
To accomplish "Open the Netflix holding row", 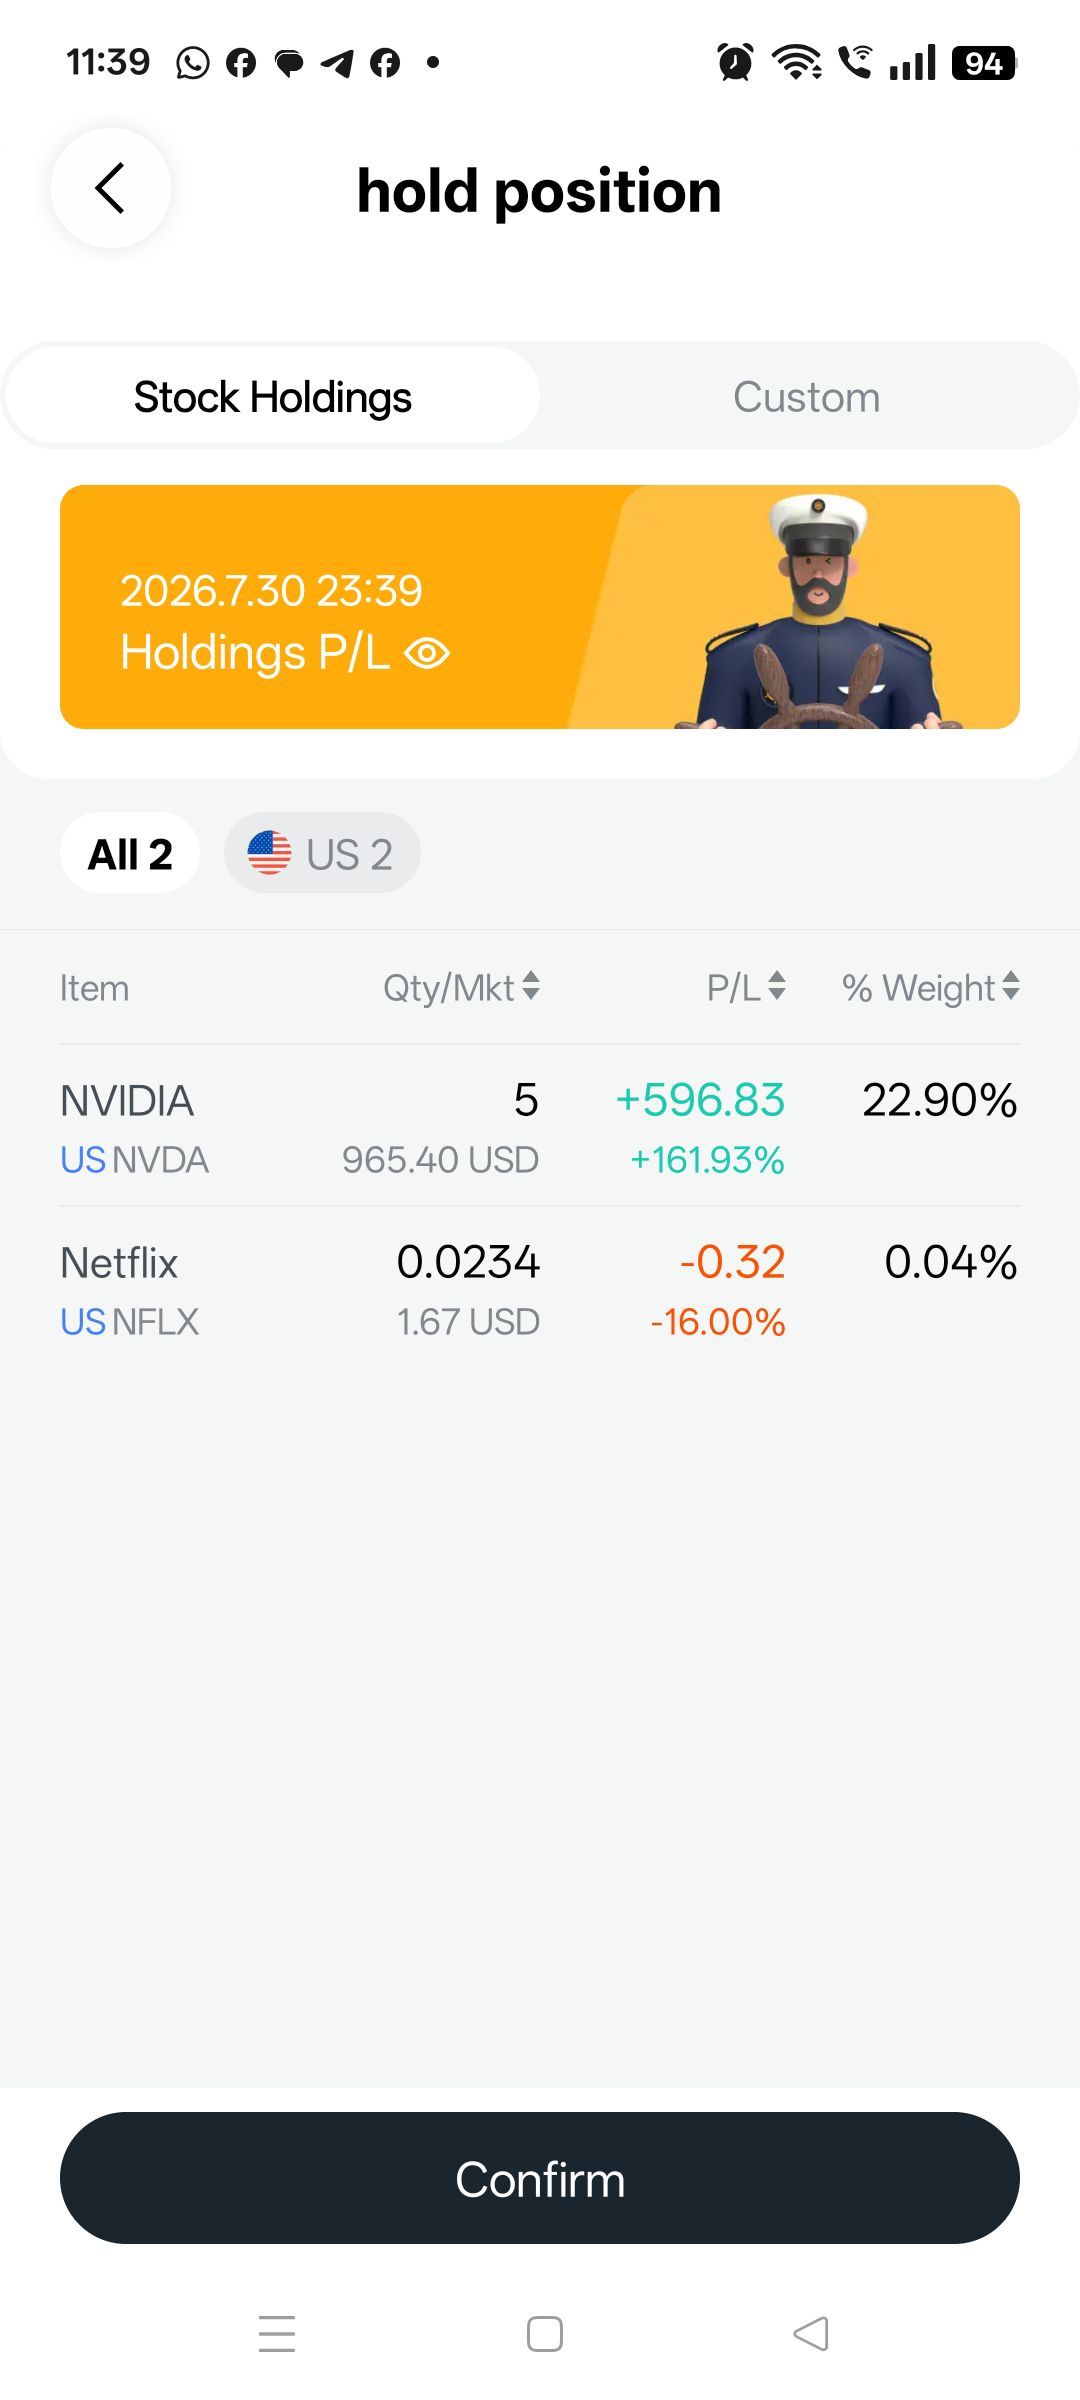I will point(540,1290).
